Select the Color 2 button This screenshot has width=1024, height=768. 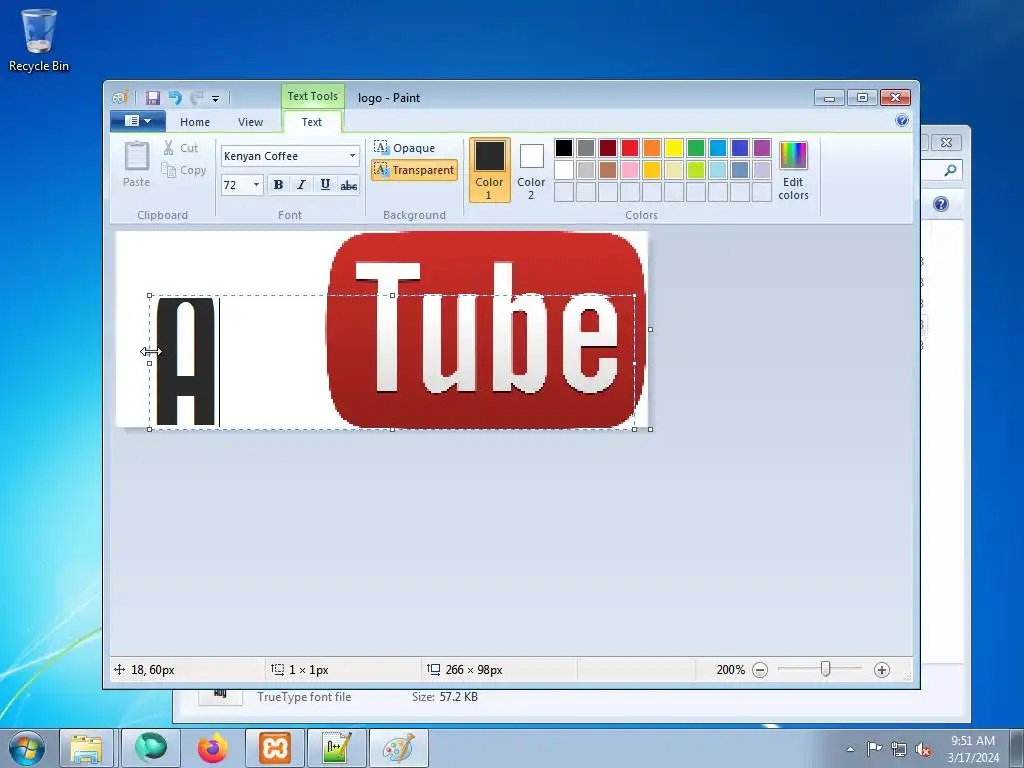531,170
